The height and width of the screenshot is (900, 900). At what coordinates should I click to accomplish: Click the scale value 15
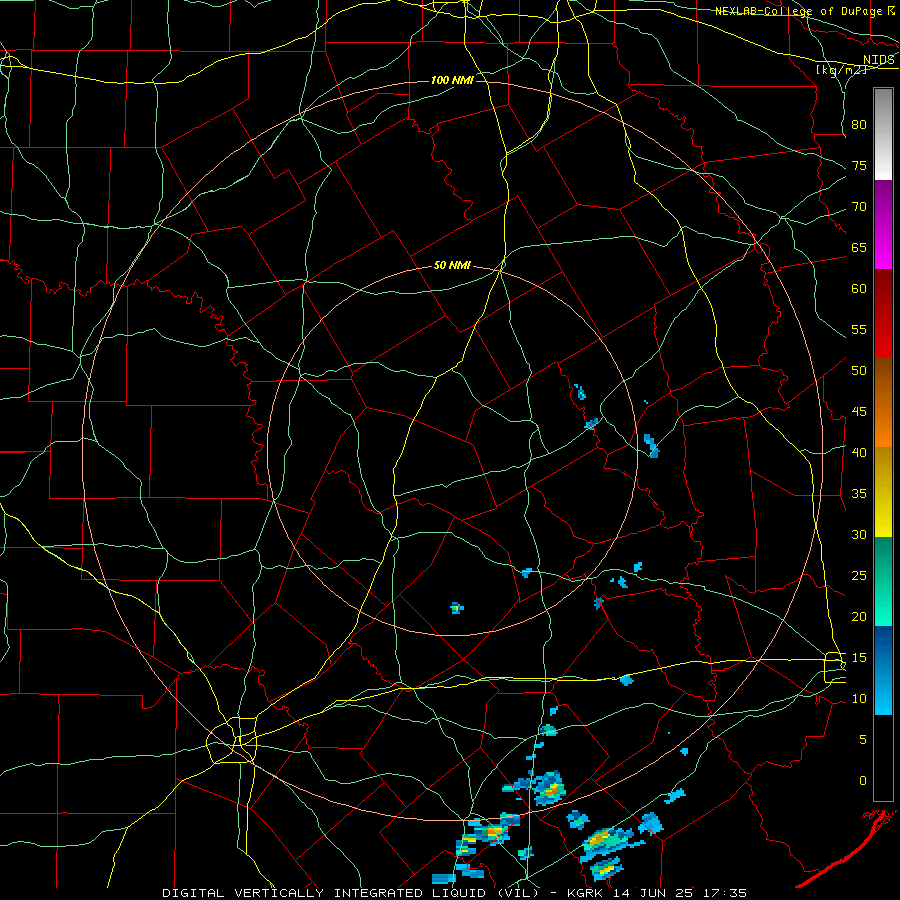859,657
